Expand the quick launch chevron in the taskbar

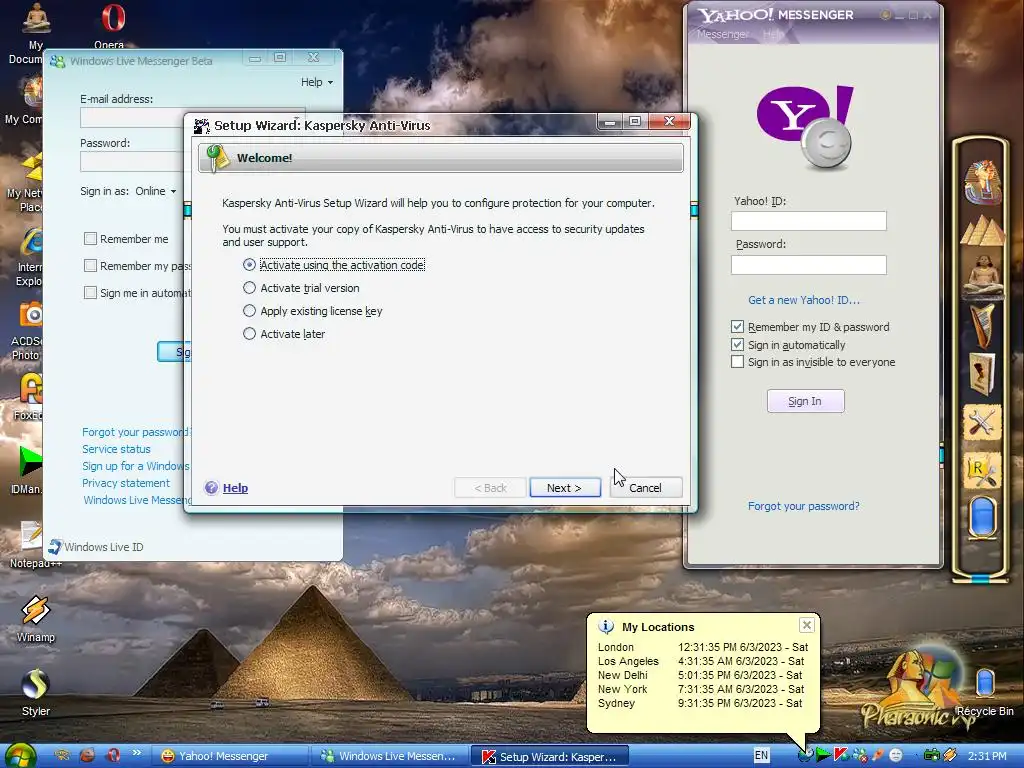pyautogui.click(x=136, y=753)
